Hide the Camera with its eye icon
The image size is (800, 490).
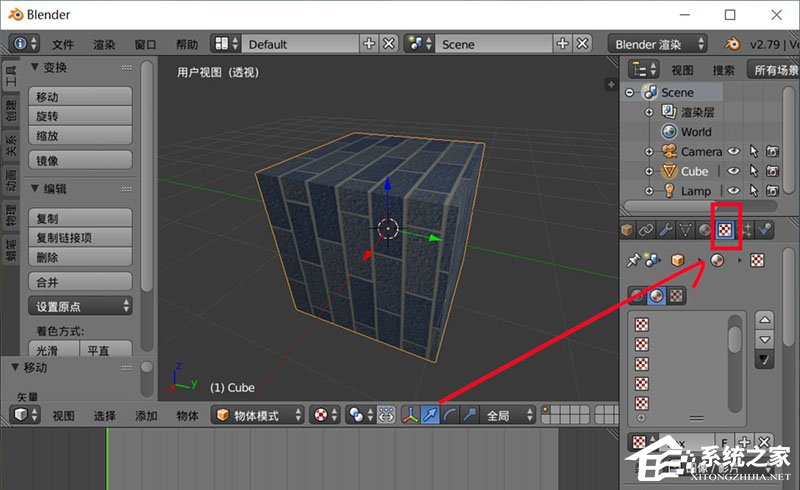(x=734, y=152)
